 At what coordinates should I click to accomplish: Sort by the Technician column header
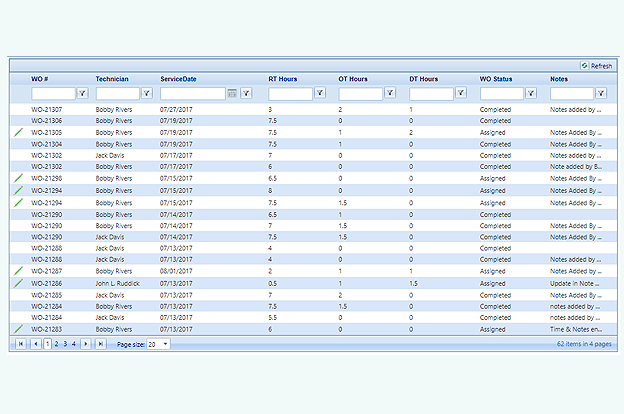[112, 78]
